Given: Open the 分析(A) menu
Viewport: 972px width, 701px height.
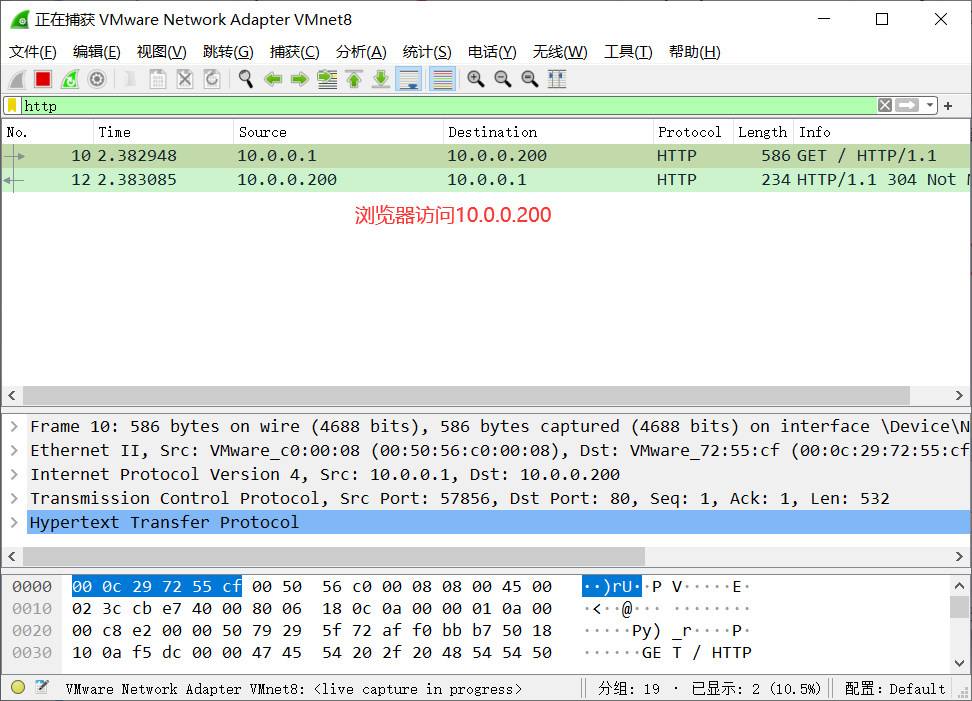Looking at the screenshot, I should 361,52.
